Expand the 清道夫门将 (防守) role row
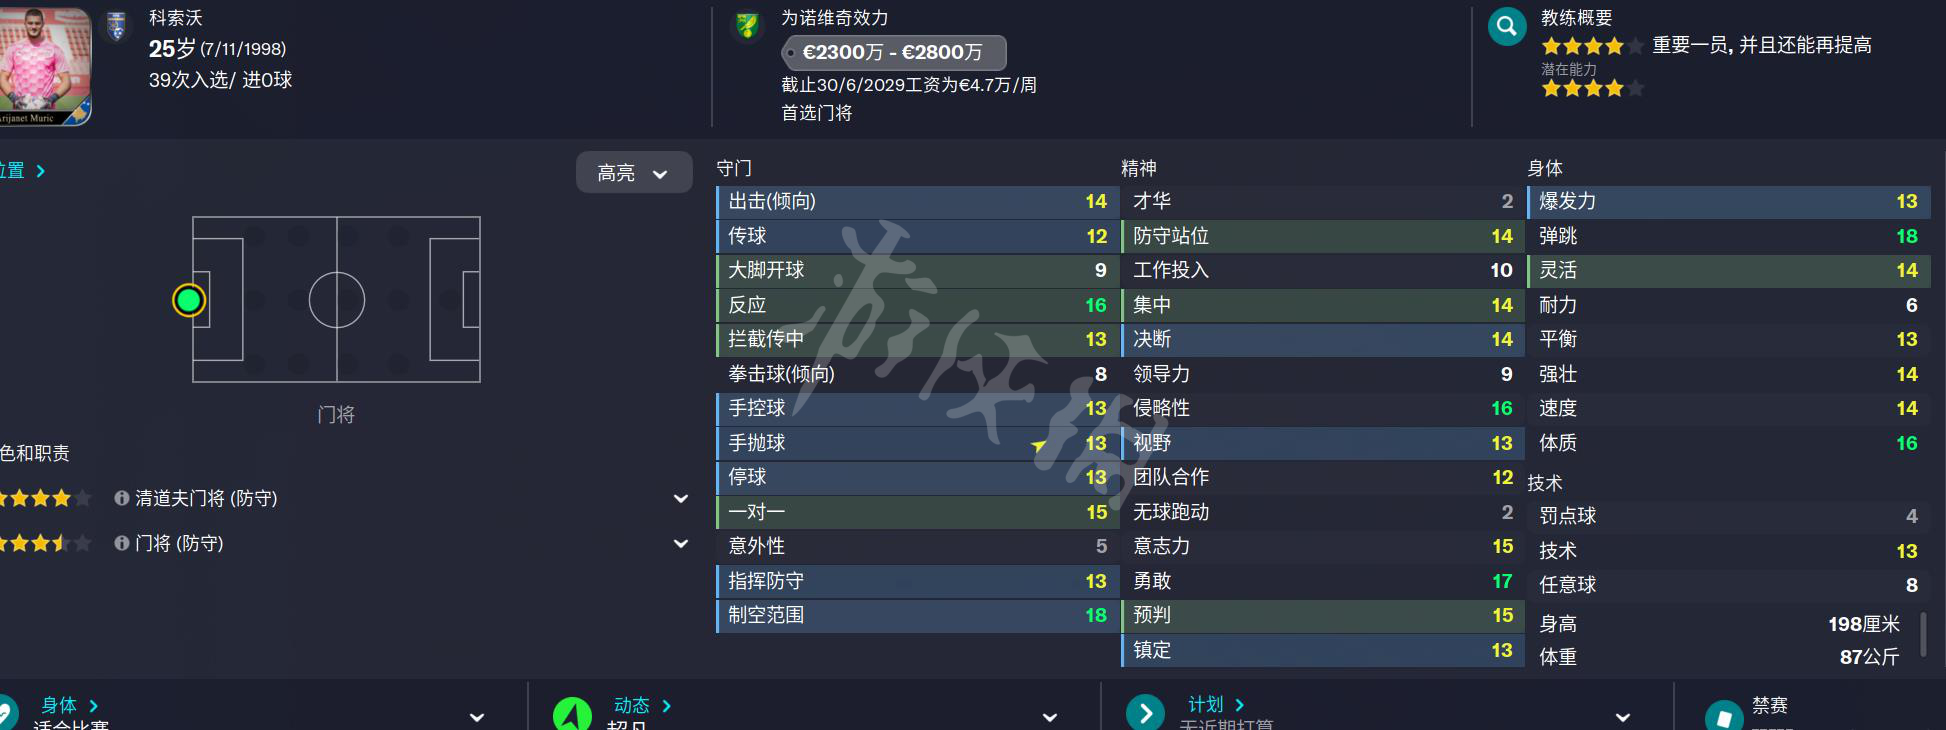1946x730 pixels. pyautogui.click(x=681, y=498)
